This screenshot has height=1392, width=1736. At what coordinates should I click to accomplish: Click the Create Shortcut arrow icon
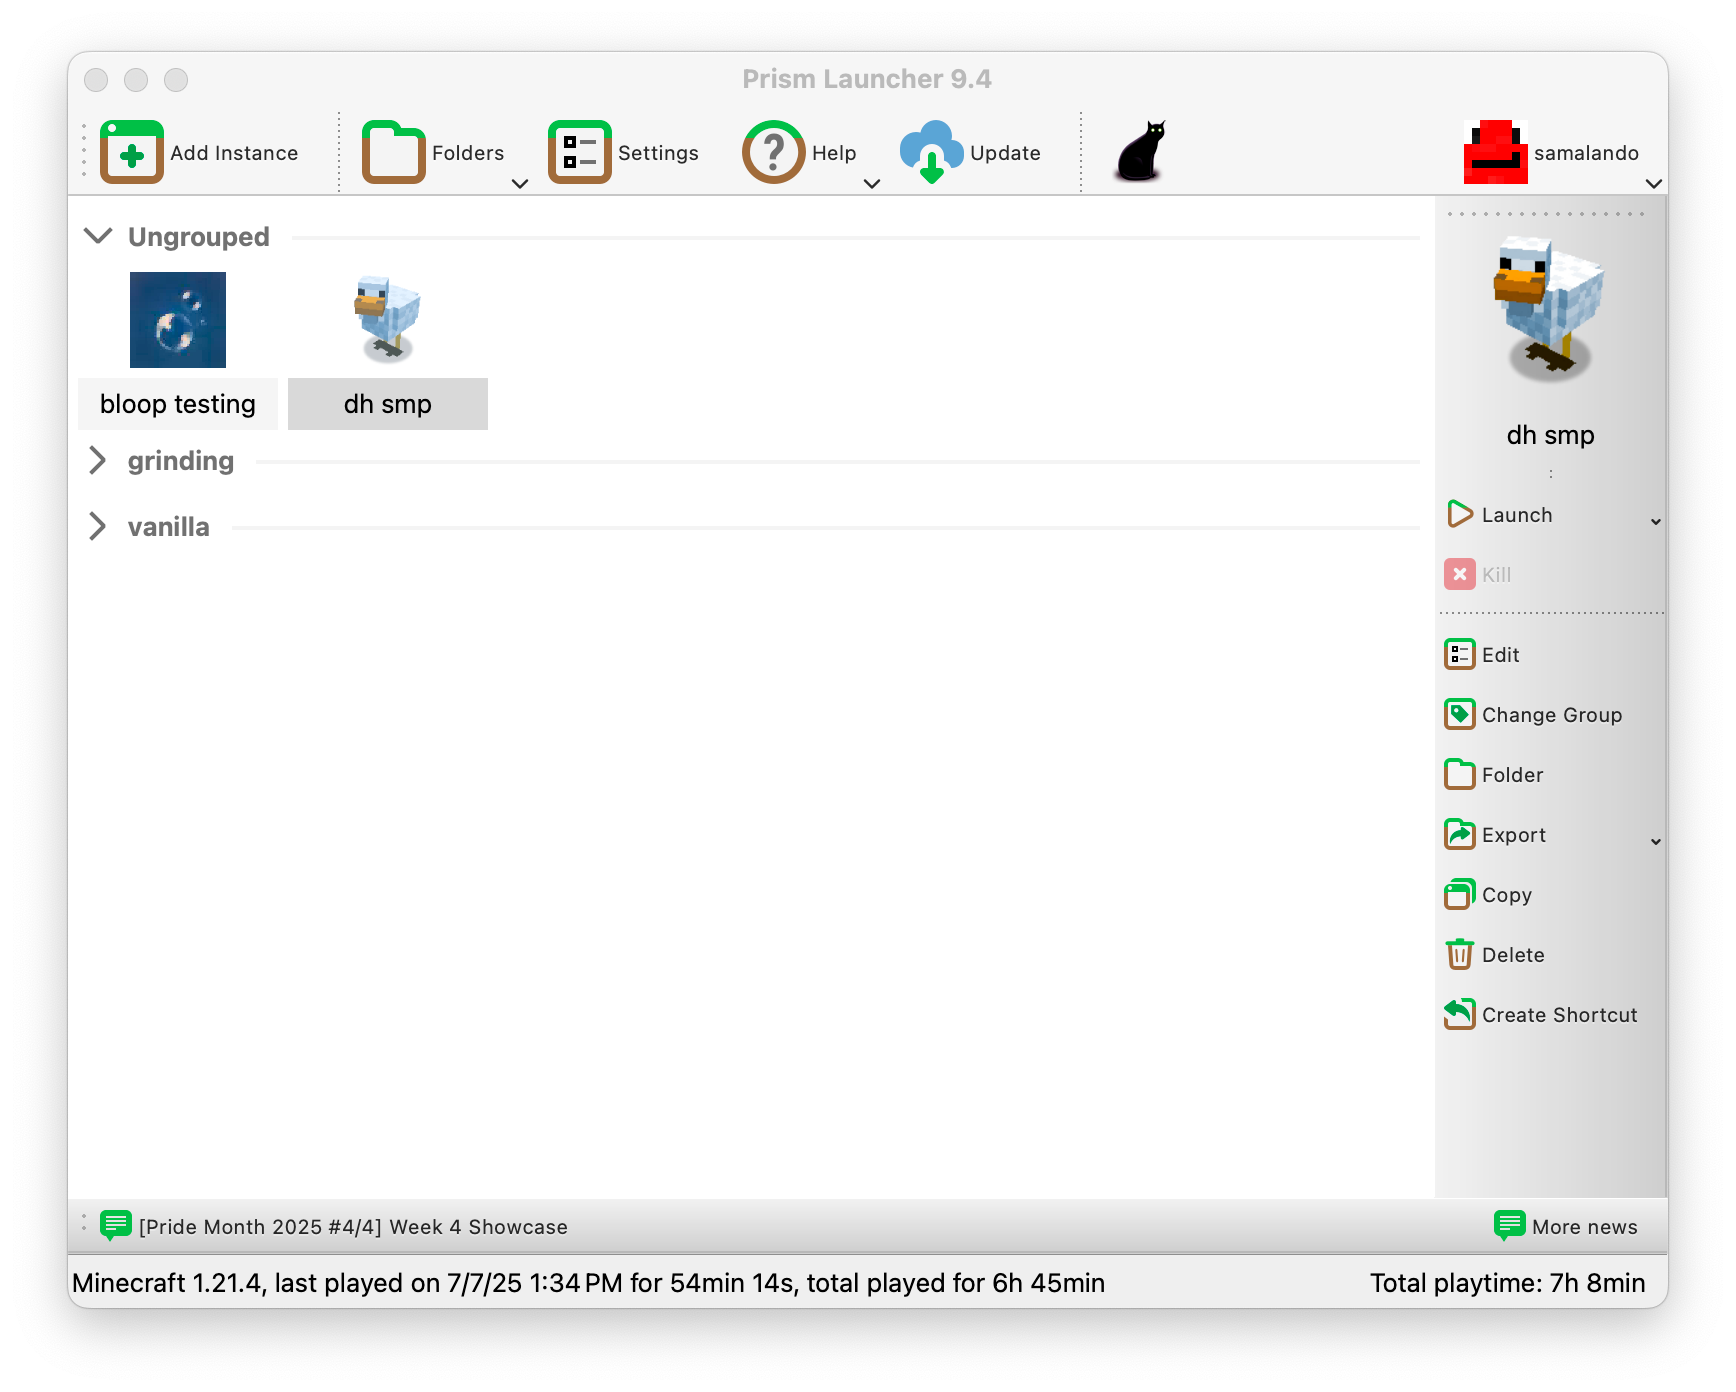point(1460,1014)
